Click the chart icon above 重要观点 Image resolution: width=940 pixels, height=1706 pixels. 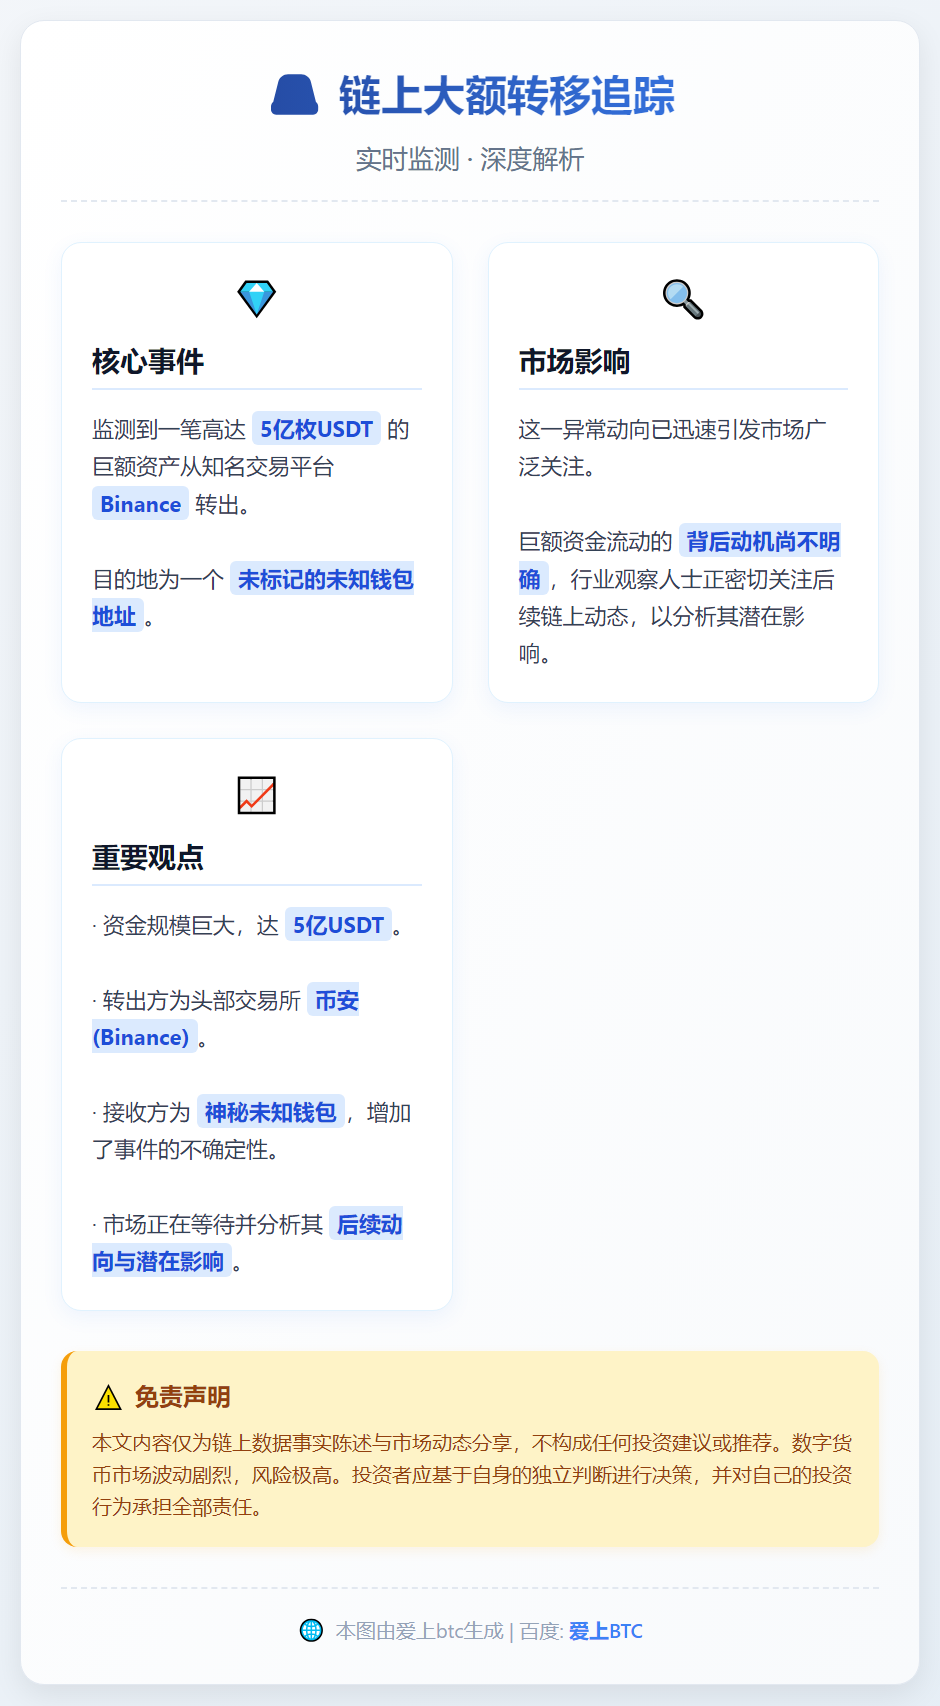pyautogui.click(x=257, y=795)
